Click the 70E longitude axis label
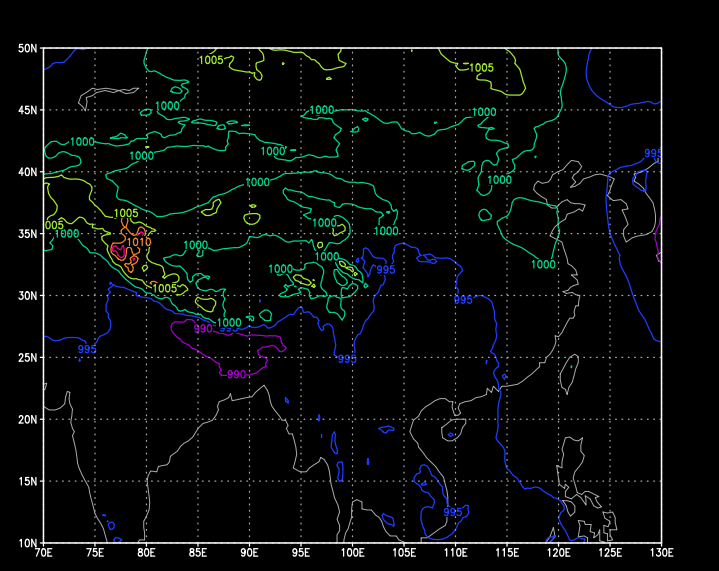Screen dimensions: 719x571 pyautogui.click(x=43, y=553)
